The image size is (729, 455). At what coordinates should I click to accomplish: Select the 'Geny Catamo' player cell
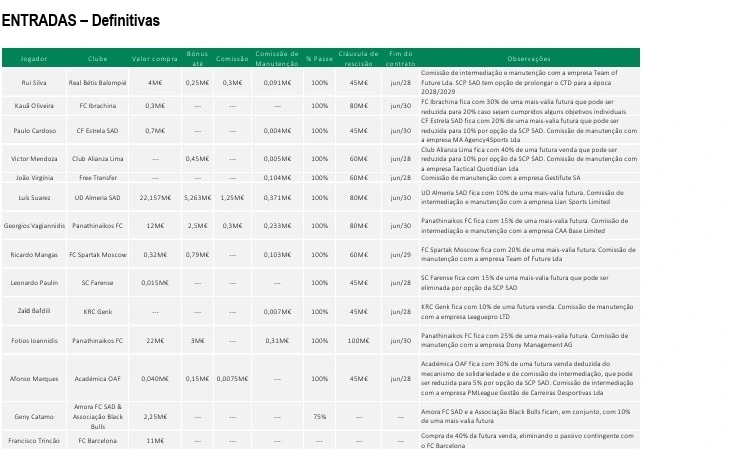(x=34, y=416)
